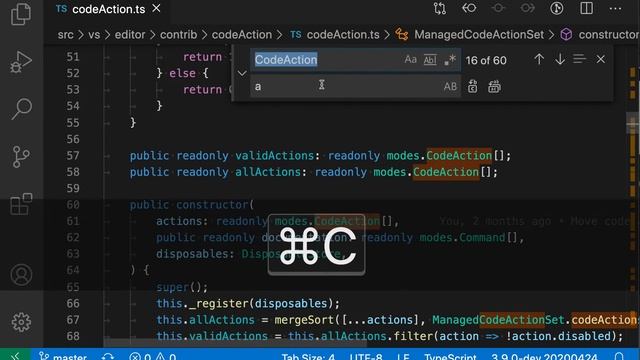Click the '16 of 60' match count
Image resolution: width=640 pixels, height=360 pixels.
pyautogui.click(x=486, y=60)
